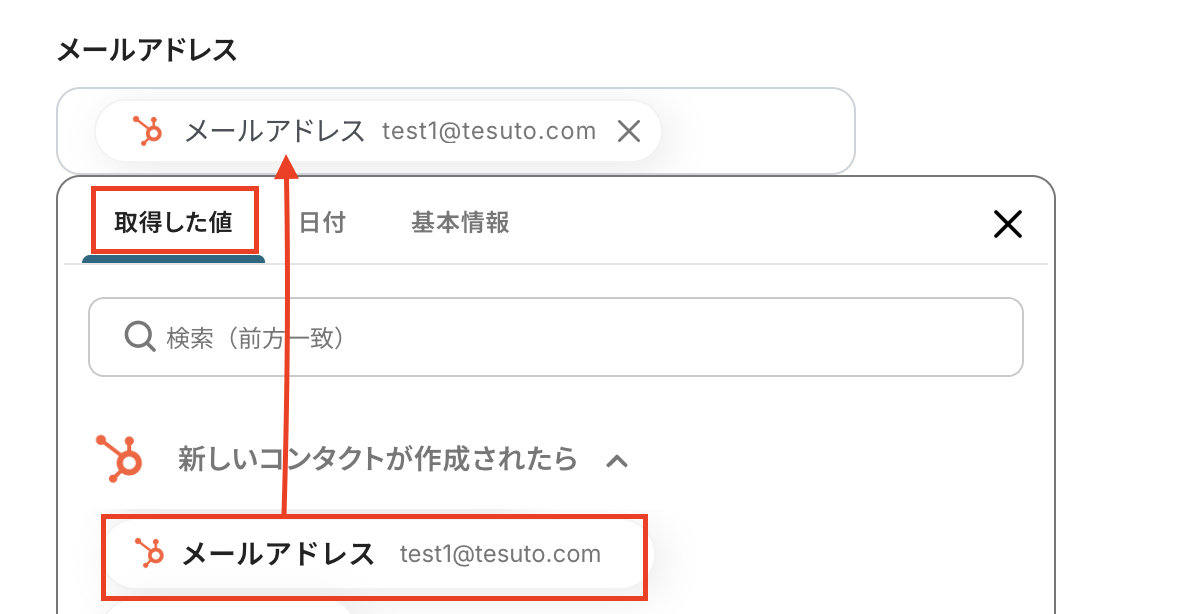
Task: Choose the メールアドレス option in the list
Action: tap(278, 554)
